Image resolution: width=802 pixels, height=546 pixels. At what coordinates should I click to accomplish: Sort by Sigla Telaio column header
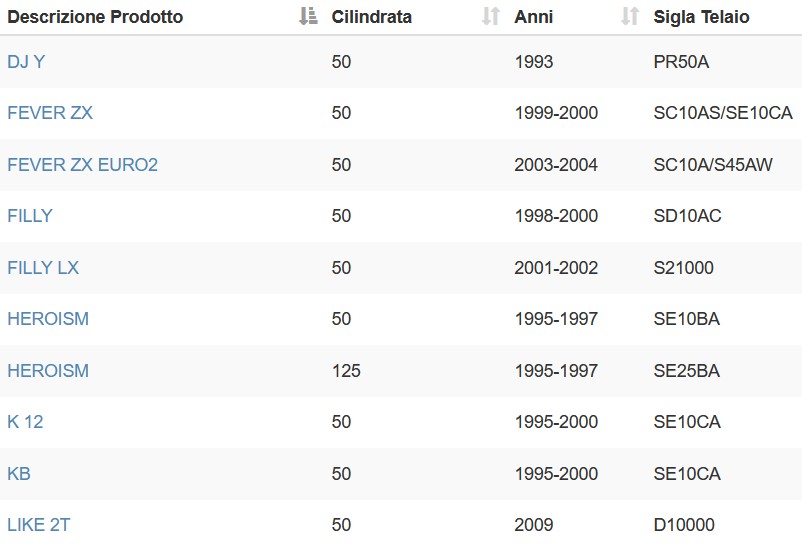point(701,17)
